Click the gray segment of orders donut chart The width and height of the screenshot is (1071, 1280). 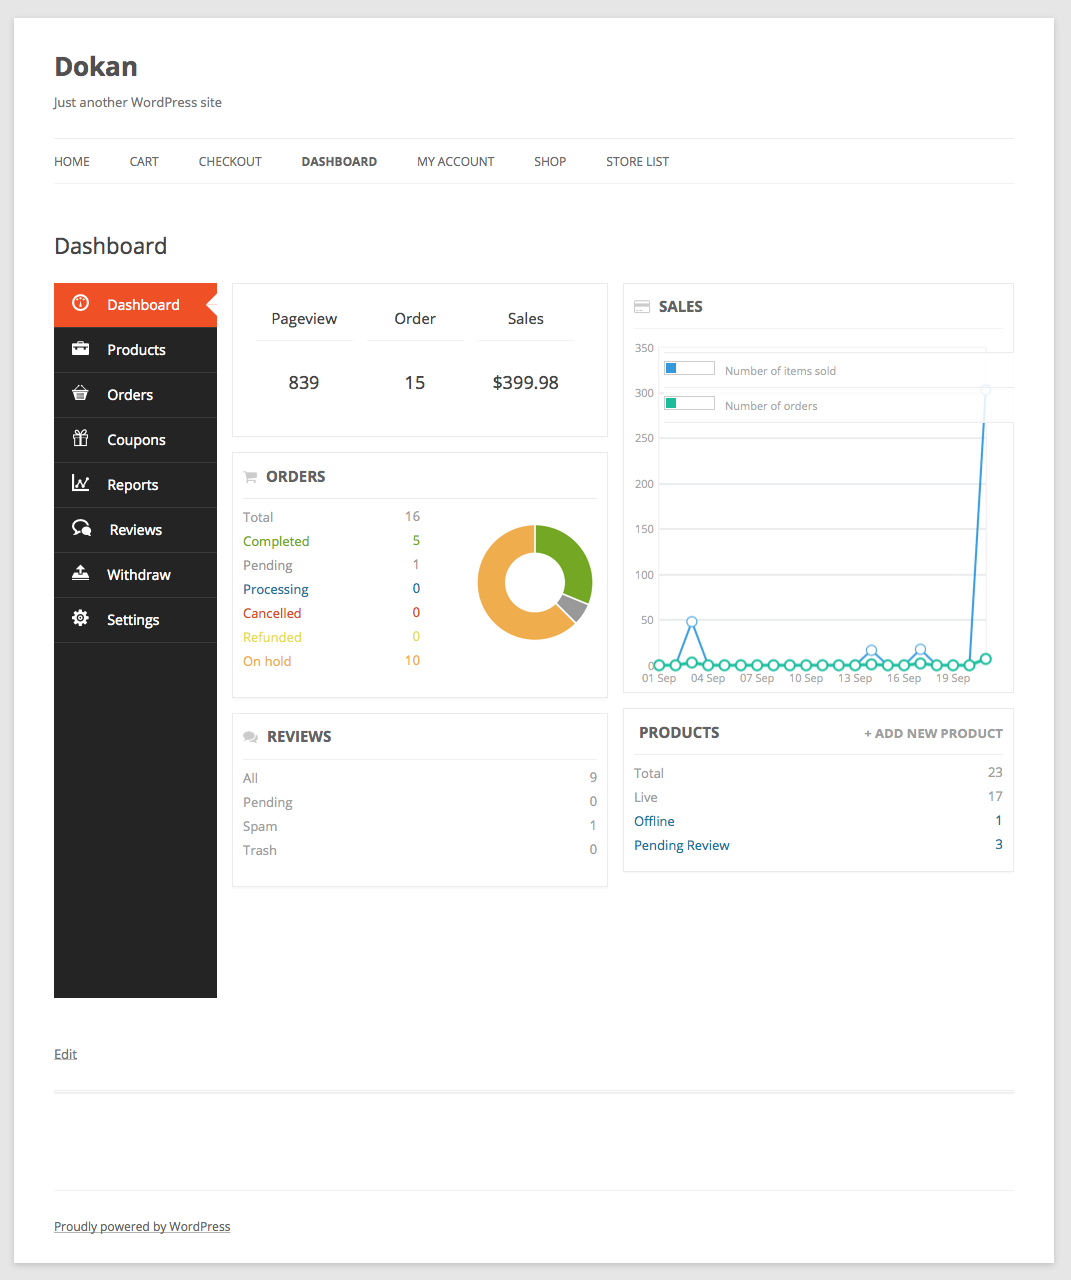coord(572,607)
